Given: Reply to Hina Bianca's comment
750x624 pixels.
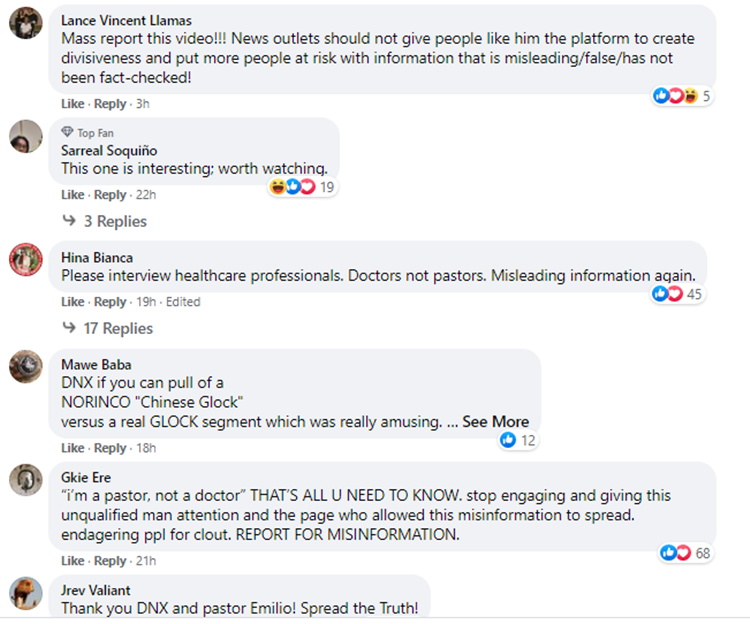Looking at the screenshot, I should [110, 302].
